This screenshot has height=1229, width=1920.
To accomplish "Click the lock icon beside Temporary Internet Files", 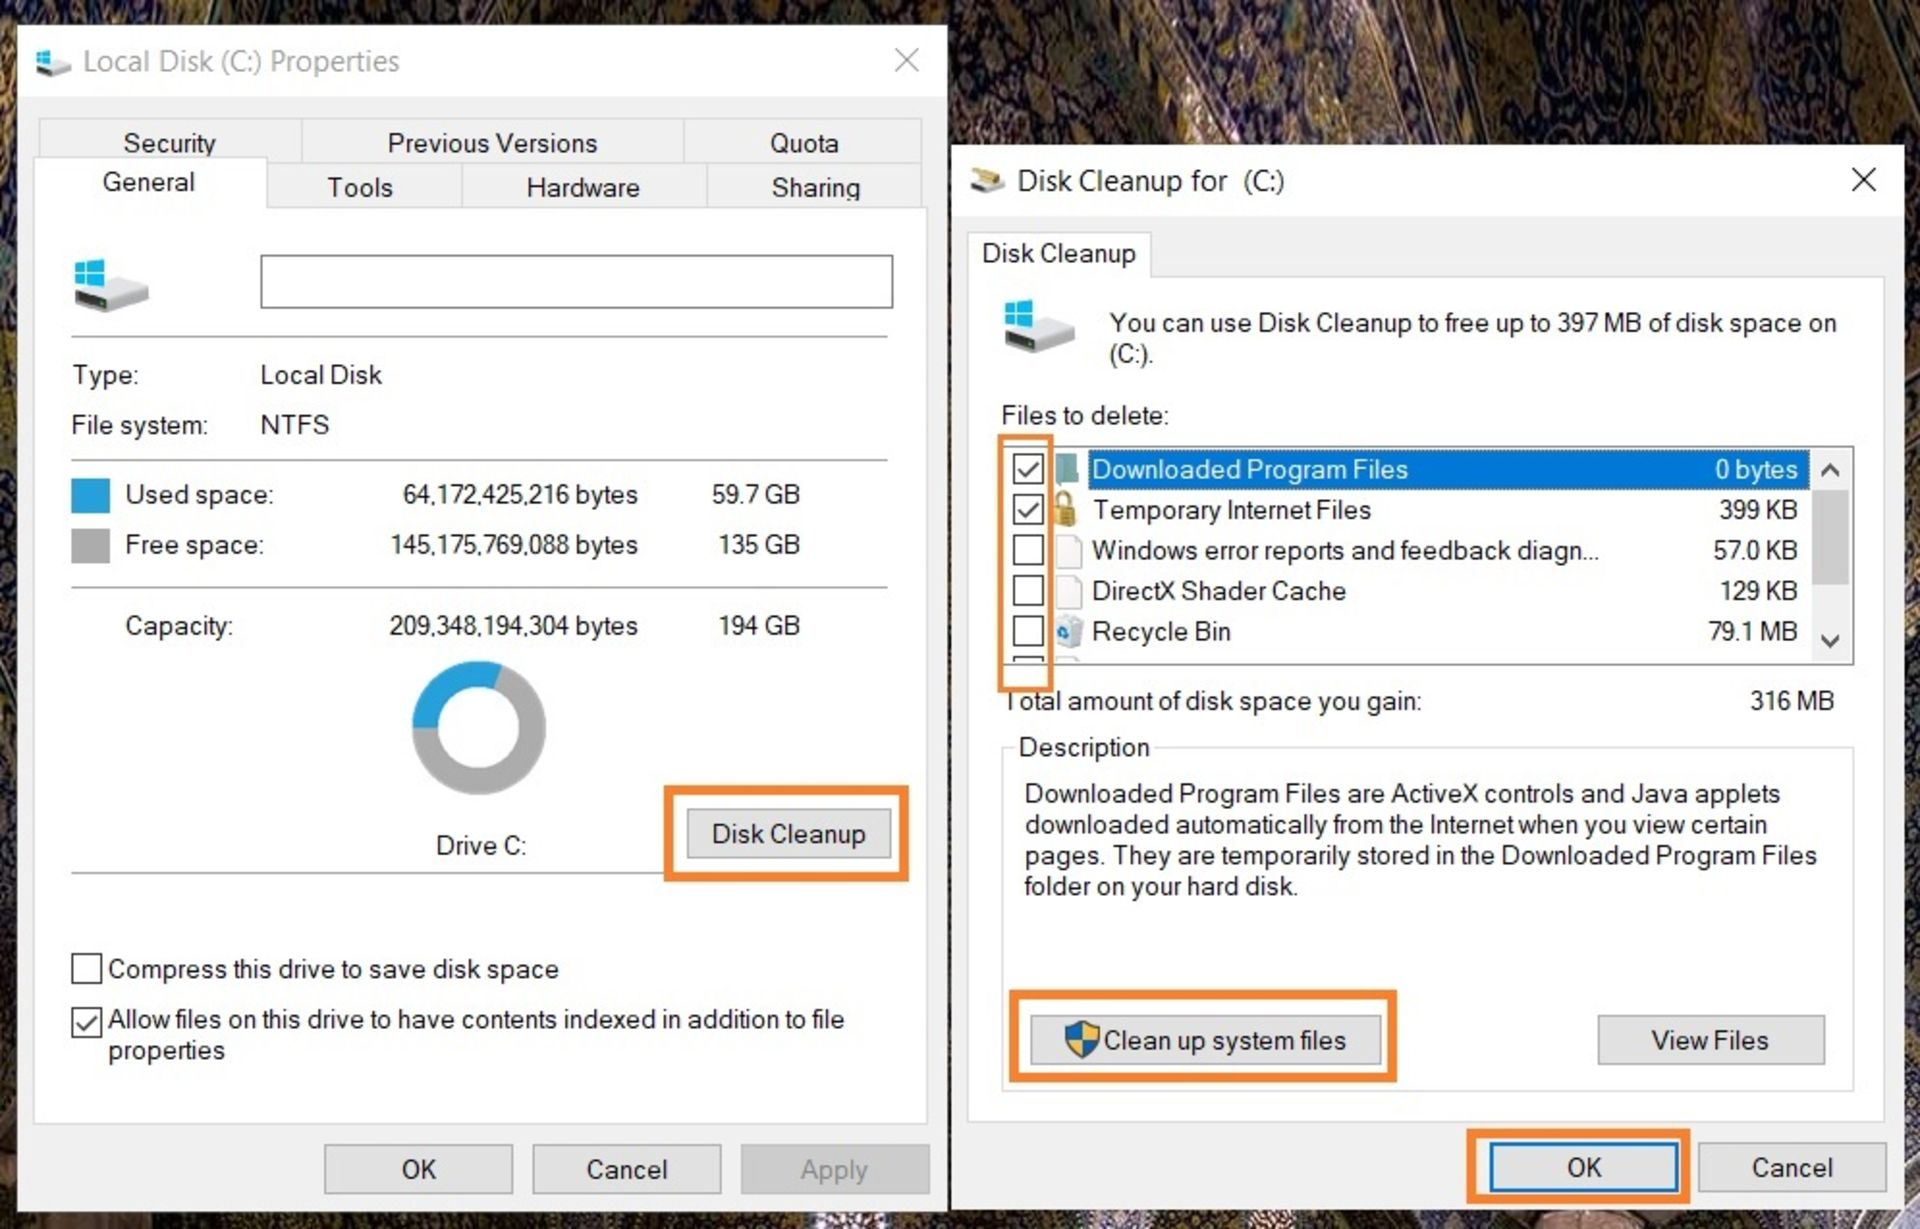I will 1066,509.
